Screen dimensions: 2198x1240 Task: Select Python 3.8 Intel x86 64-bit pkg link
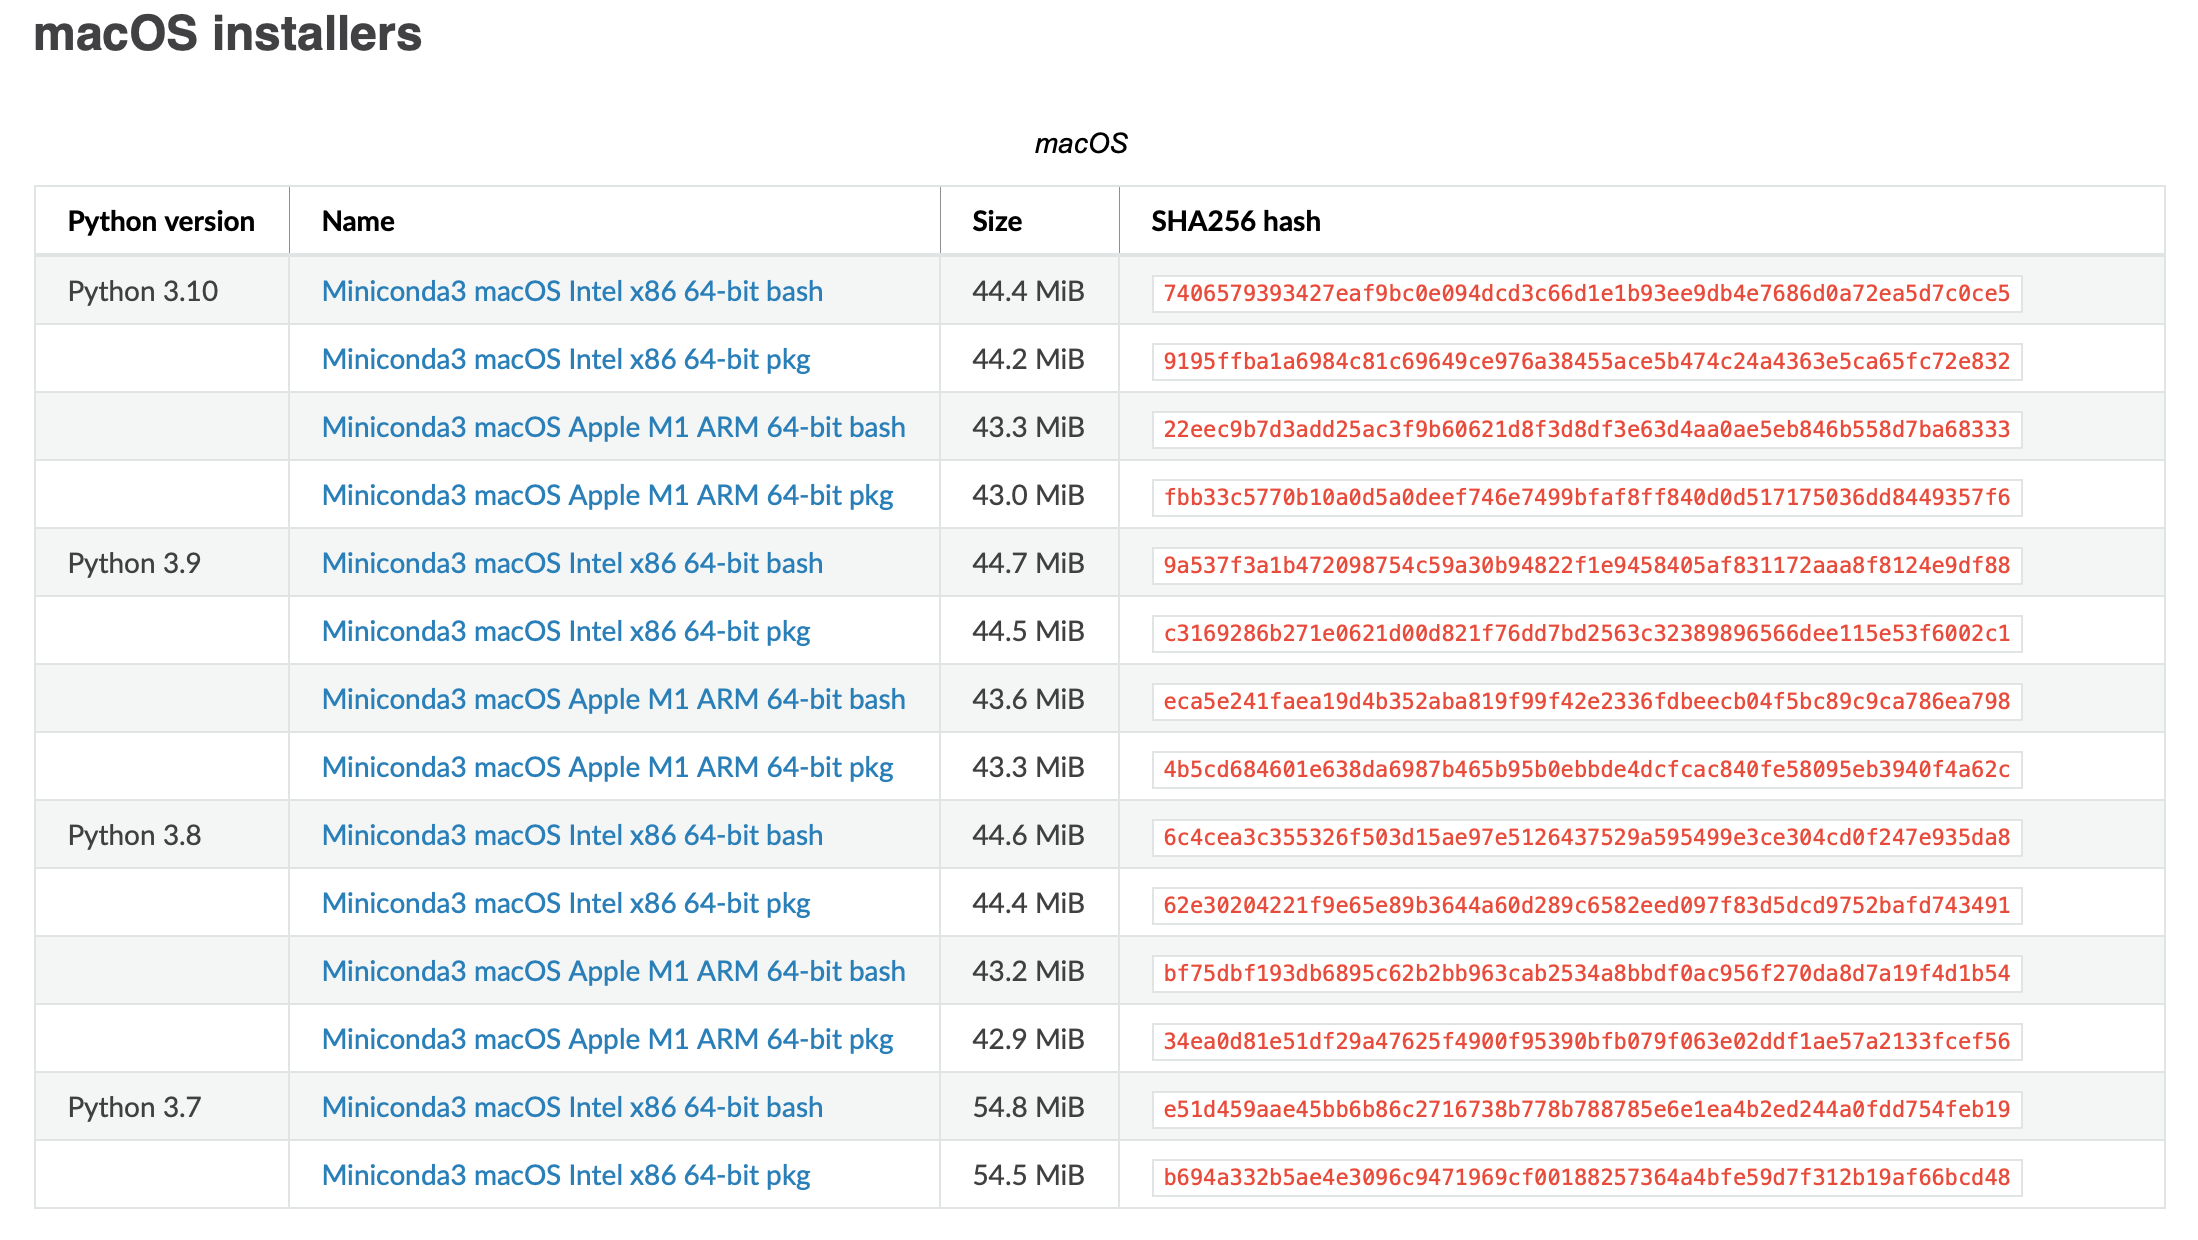[x=566, y=903]
